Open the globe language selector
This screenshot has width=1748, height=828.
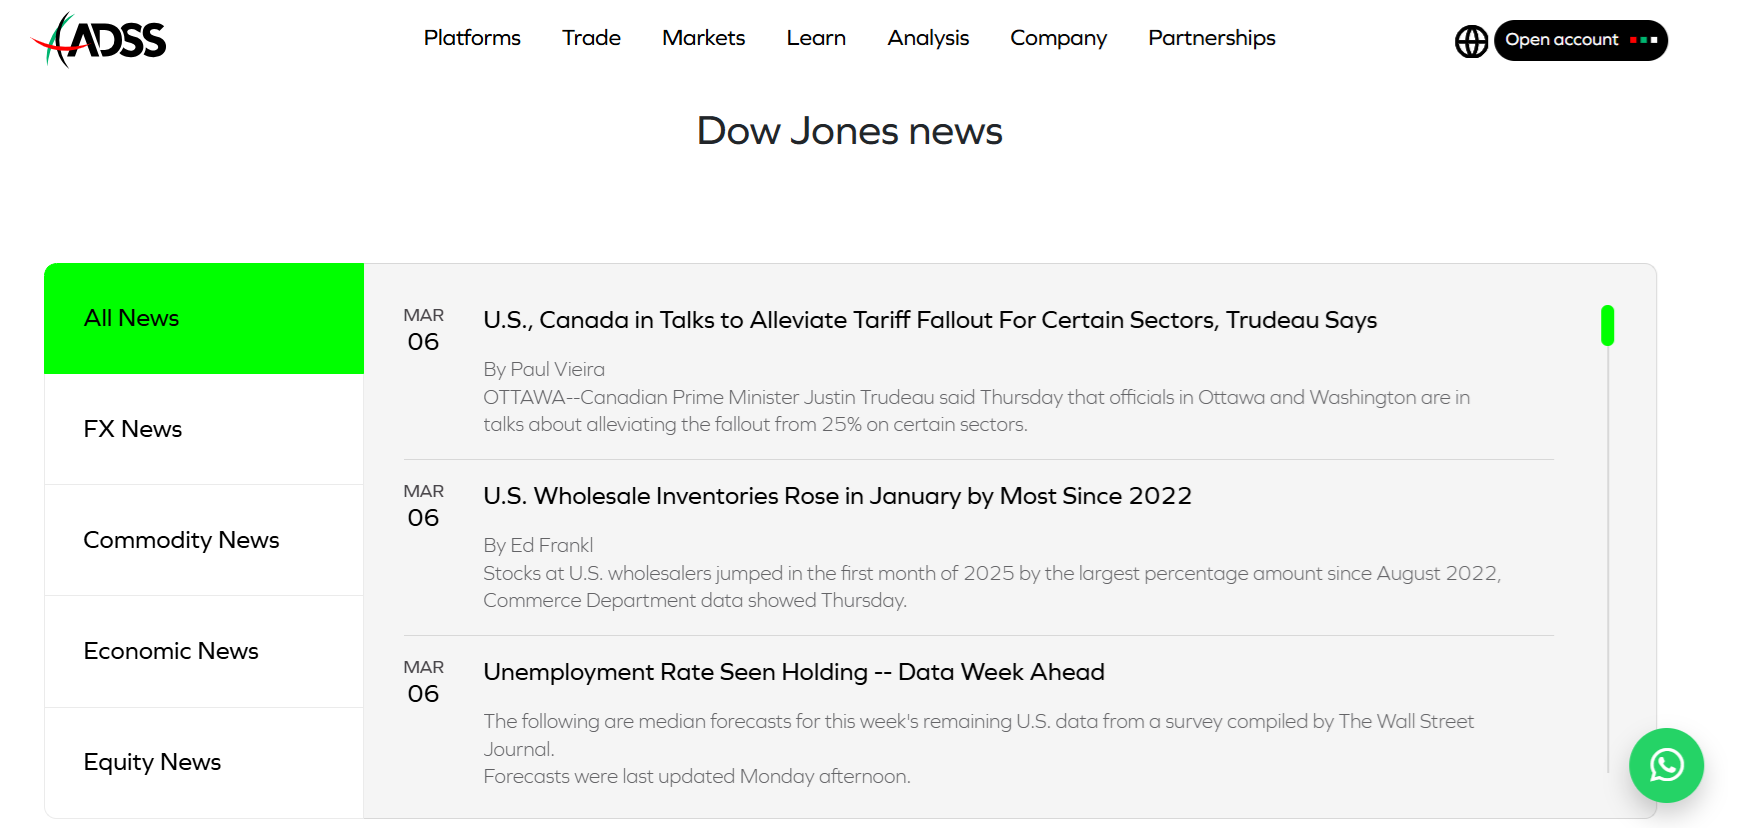(1471, 41)
